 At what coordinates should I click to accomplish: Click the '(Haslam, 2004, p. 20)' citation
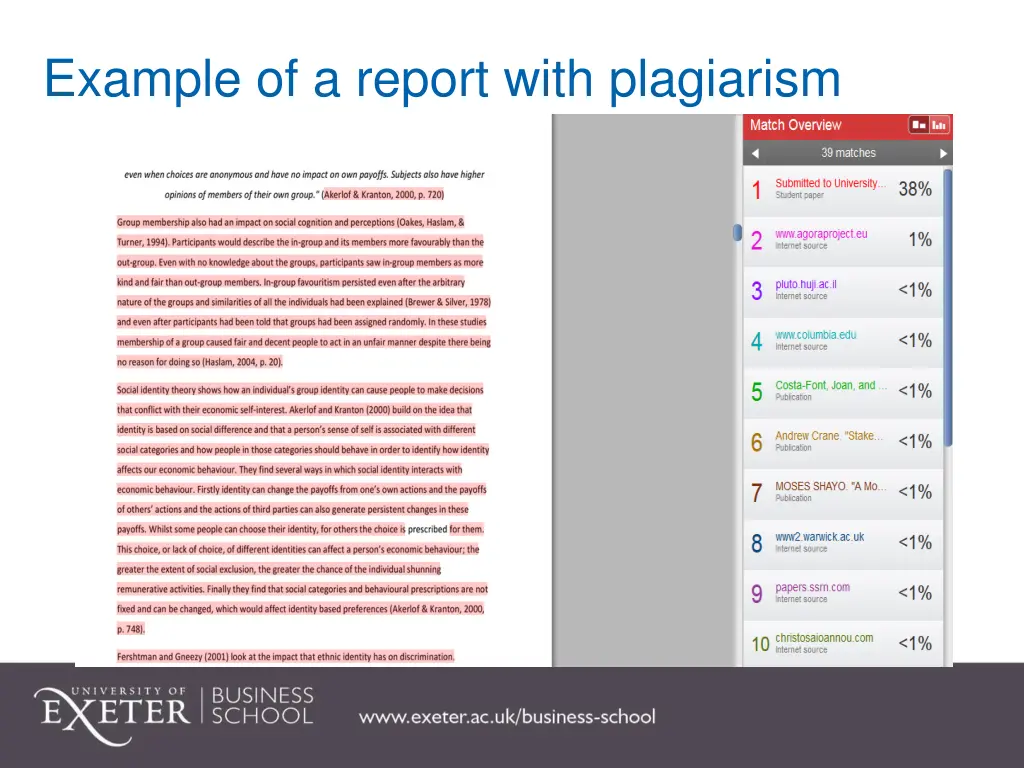pos(242,362)
